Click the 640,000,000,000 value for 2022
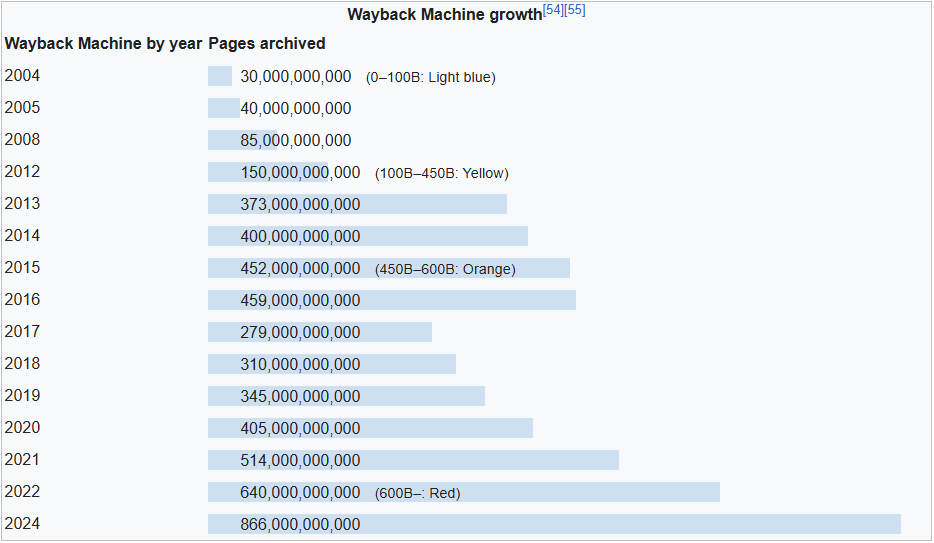Screen dimensions: 934x543 click(300, 492)
